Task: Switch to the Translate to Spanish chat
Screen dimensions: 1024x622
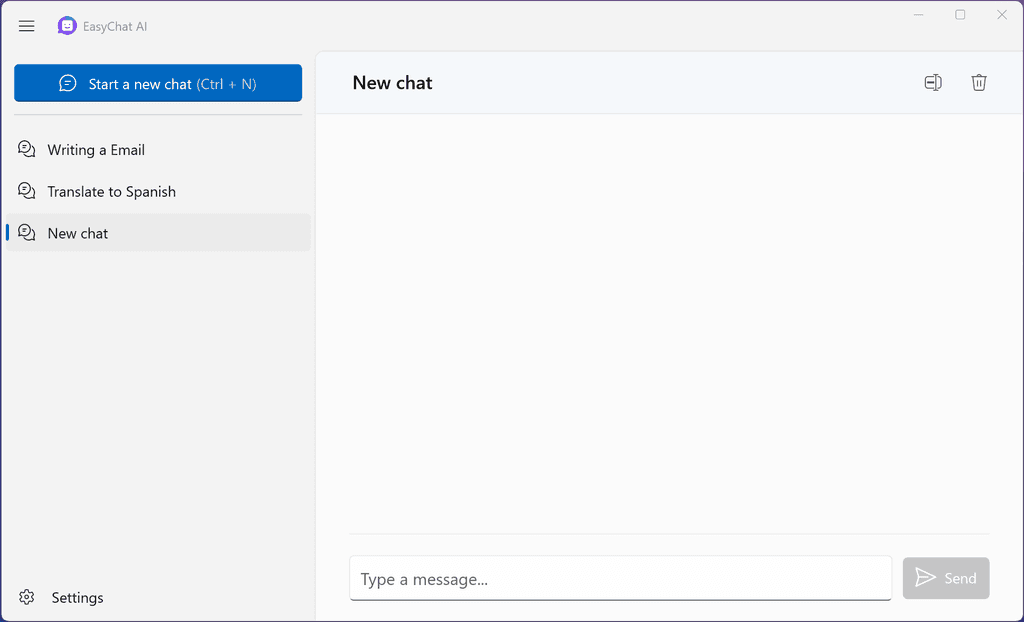Action: pyautogui.click(x=112, y=191)
